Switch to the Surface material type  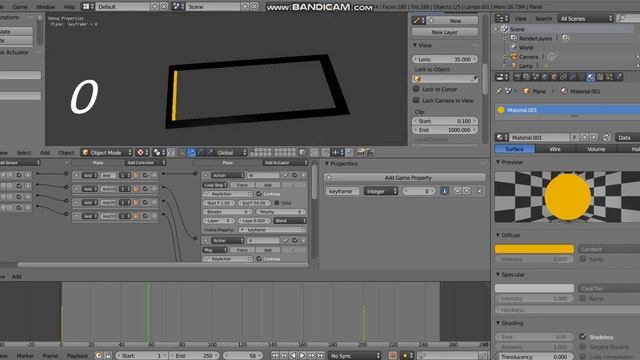pyautogui.click(x=514, y=149)
